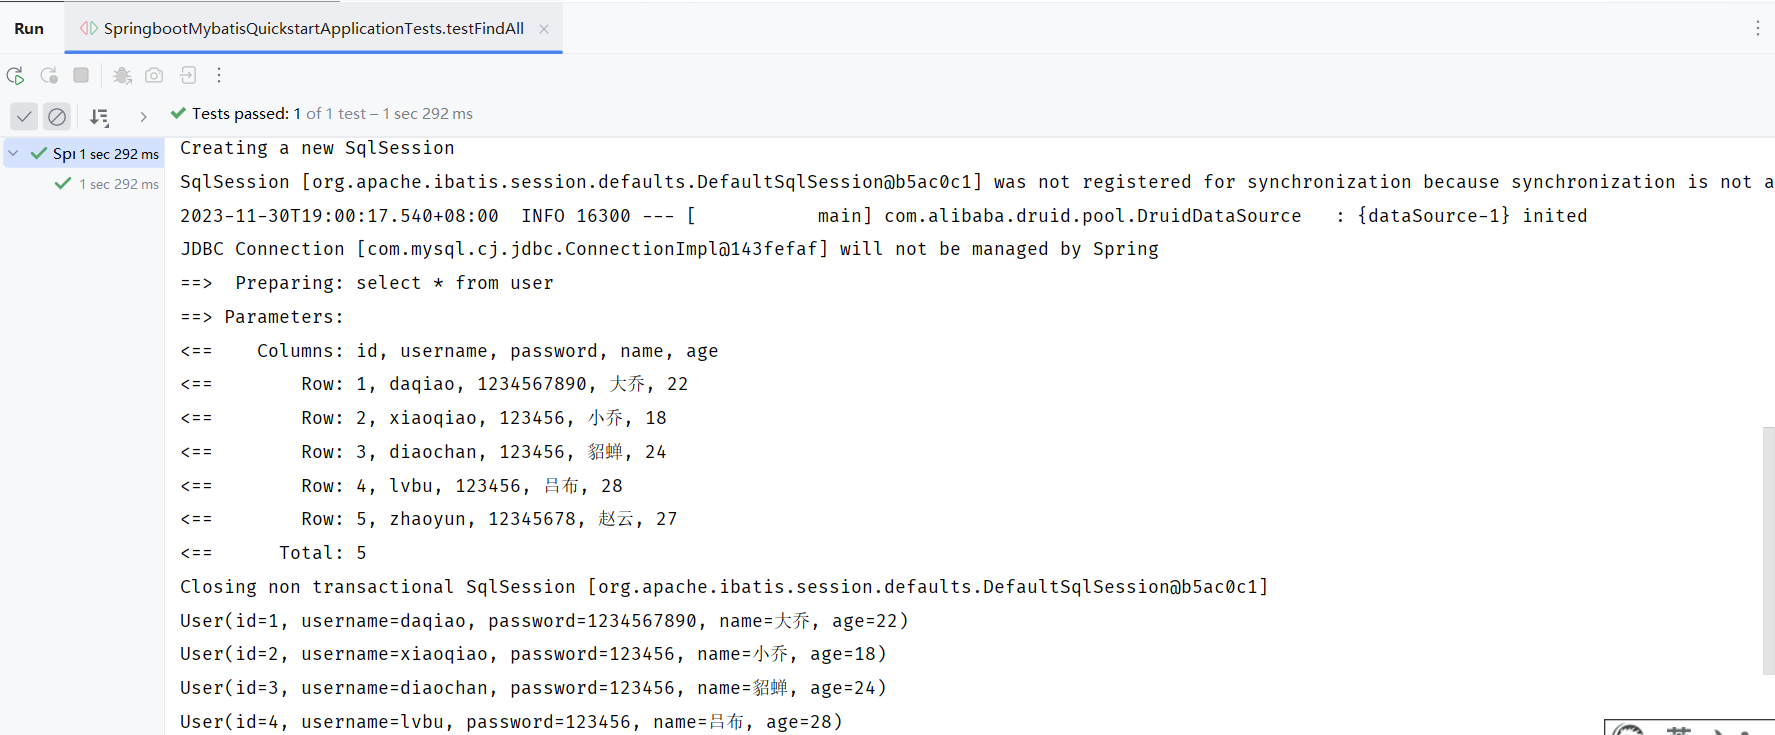Viewport: 1775px width, 735px height.
Task: Open the test sort order dropdown
Action: coord(99,116)
